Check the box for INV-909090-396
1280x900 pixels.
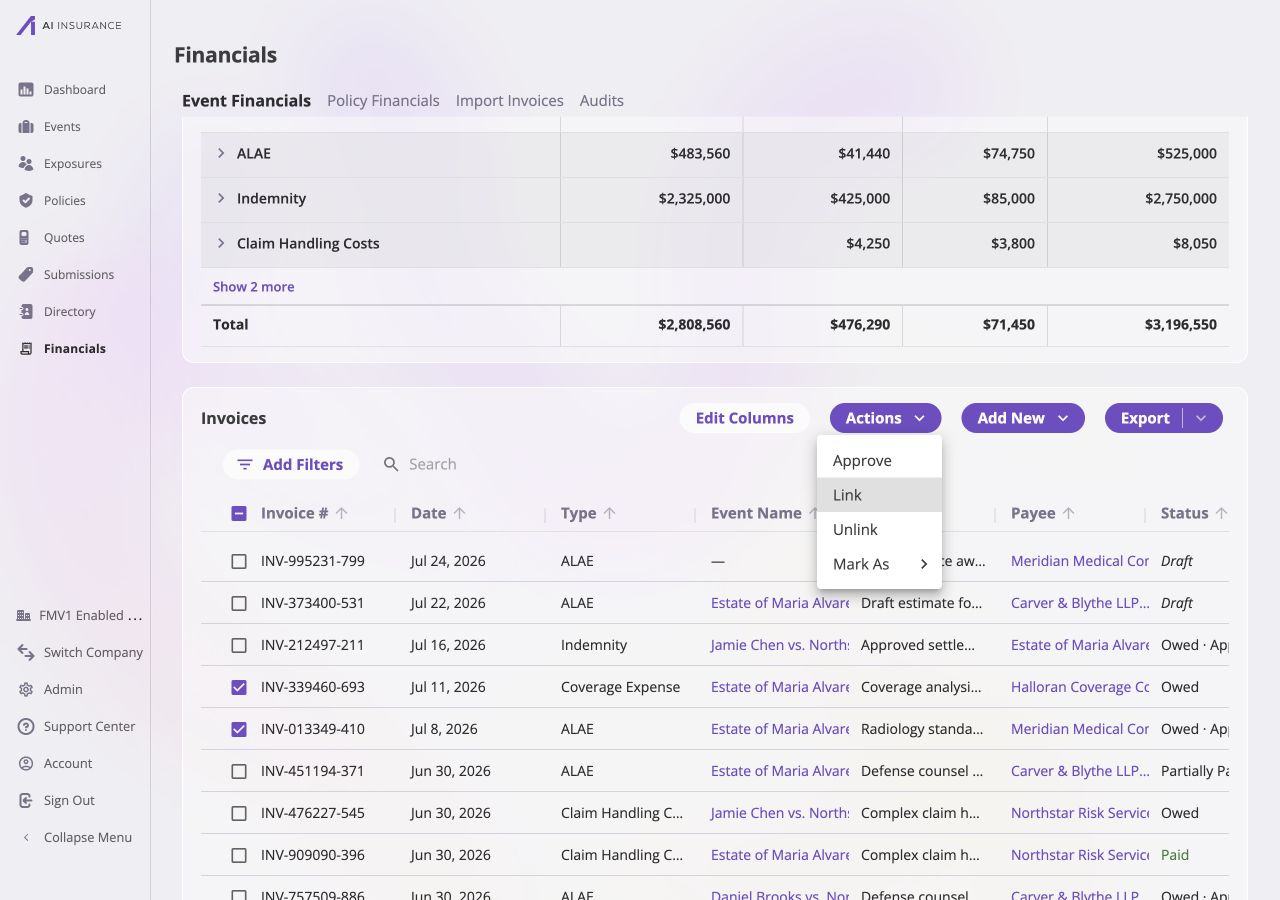[239, 856]
